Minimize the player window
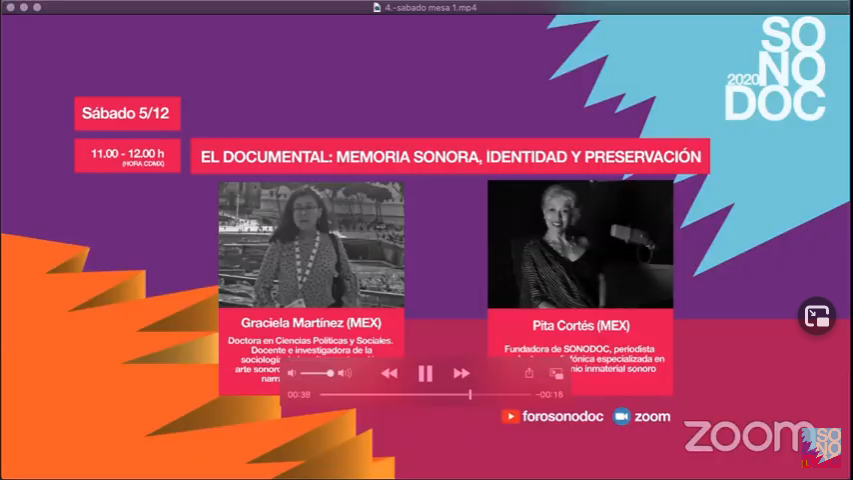The width and height of the screenshot is (853, 480). click(x=23, y=8)
